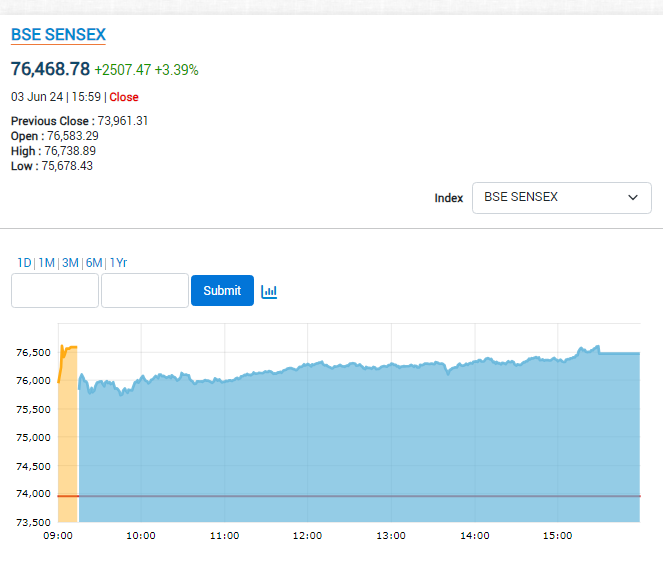Click the chart type icon beside Submit
Image resolution: width=663 pixels, height=561 pixels.
[x=268, y=291]
